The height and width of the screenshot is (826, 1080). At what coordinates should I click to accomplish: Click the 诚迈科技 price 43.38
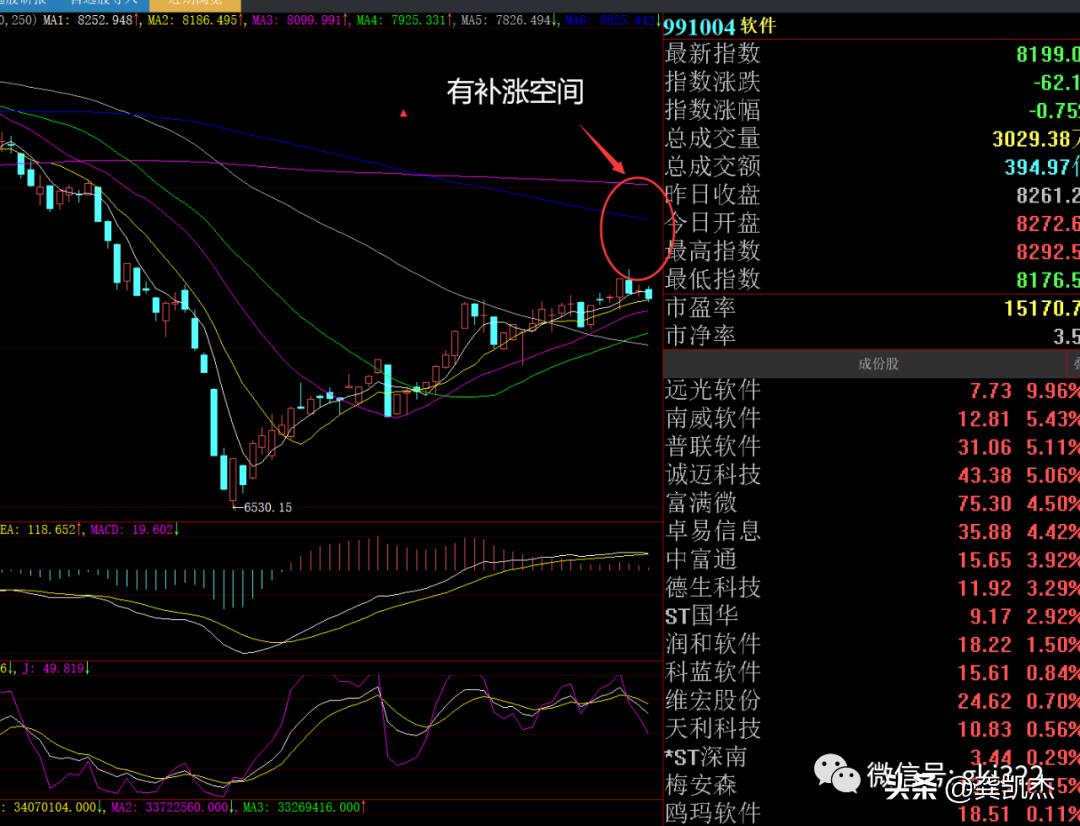(x=985, y=476)
